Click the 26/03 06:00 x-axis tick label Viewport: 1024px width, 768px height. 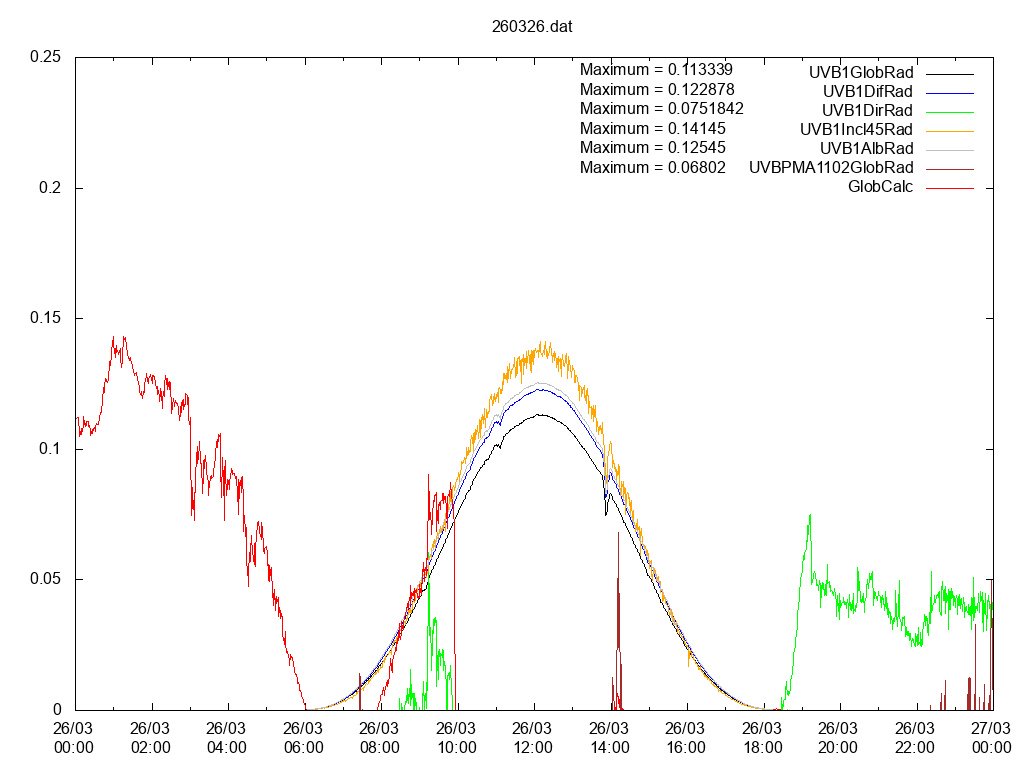(304, 738)
